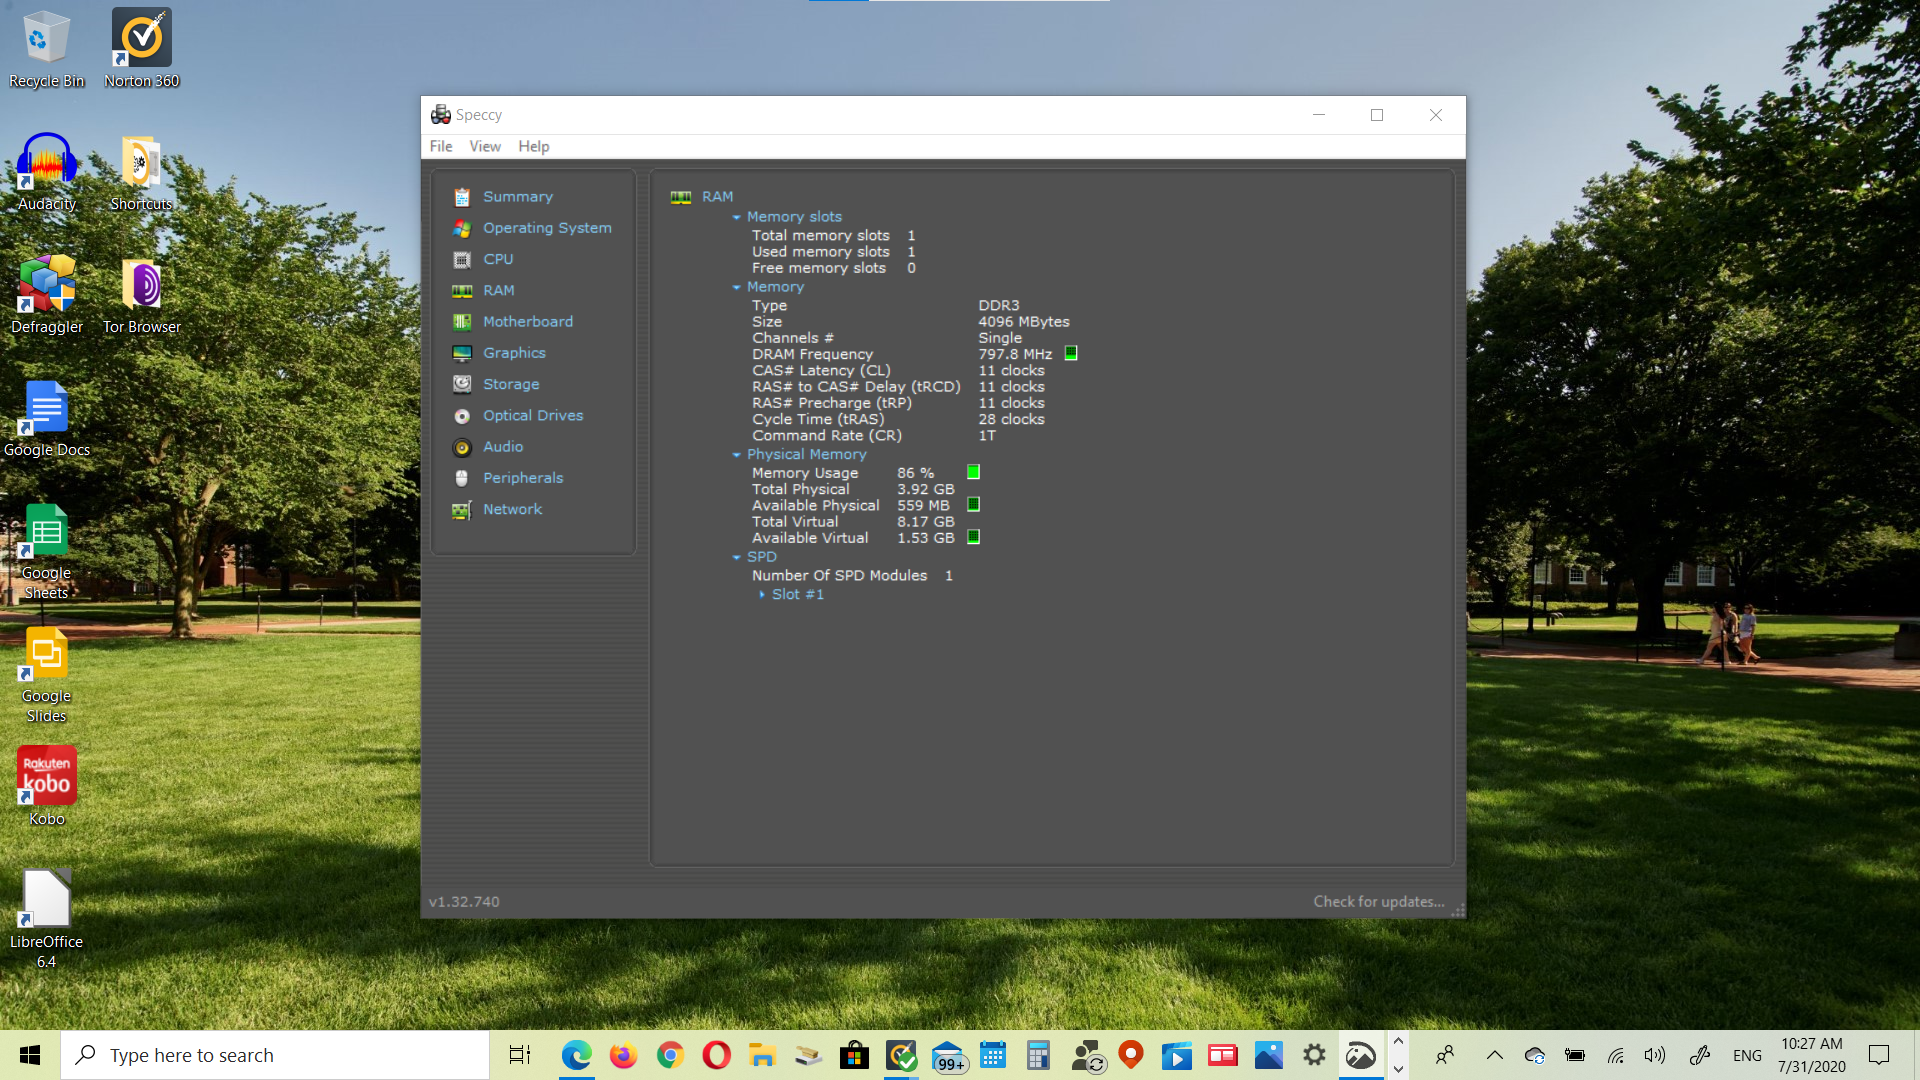
Task: Select the Kobo desktop shortcut
Action: [46, 786]
